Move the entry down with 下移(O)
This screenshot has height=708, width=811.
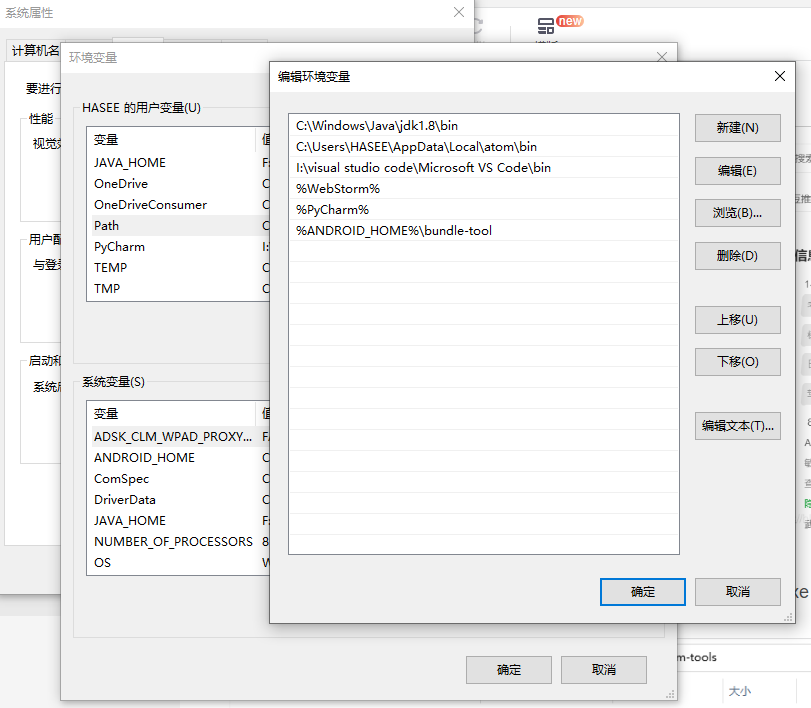coord(738,361)
